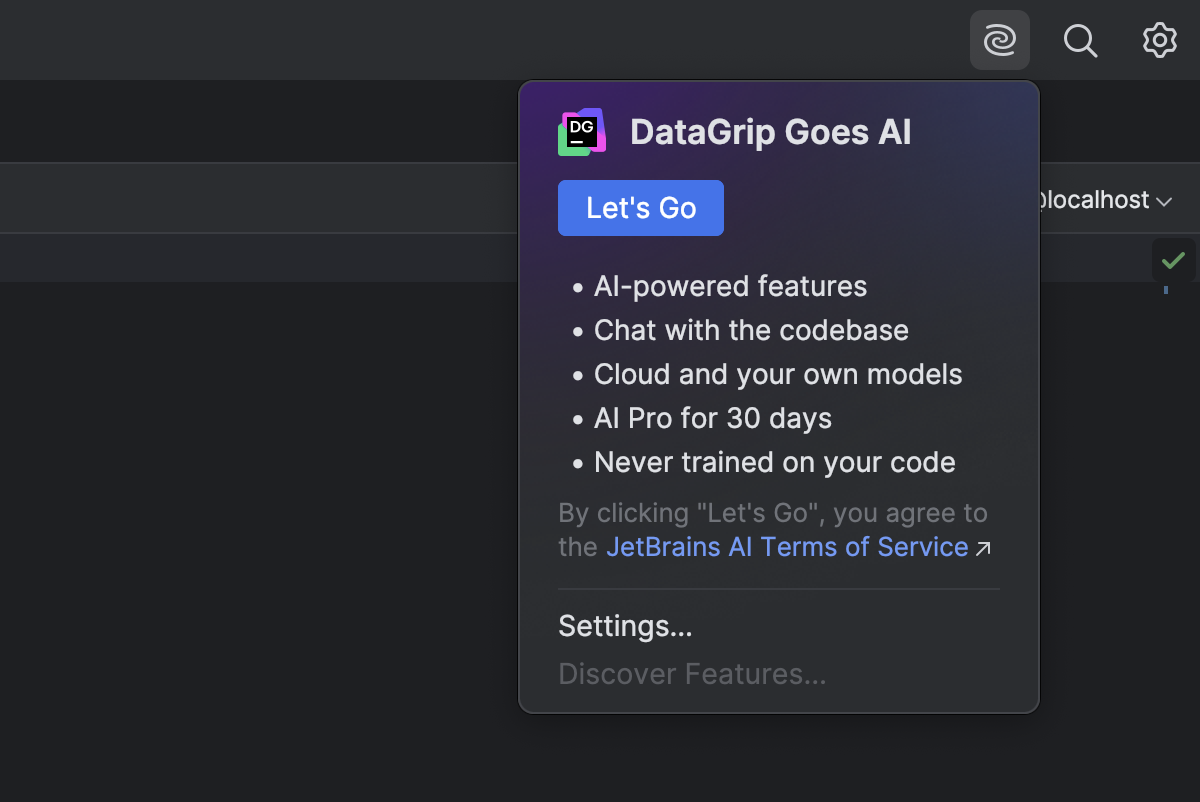Click the Chat with the codebase bullet
Image resolution: width=1200 pixels, height=802 pixels.
[x=751, y=330]
